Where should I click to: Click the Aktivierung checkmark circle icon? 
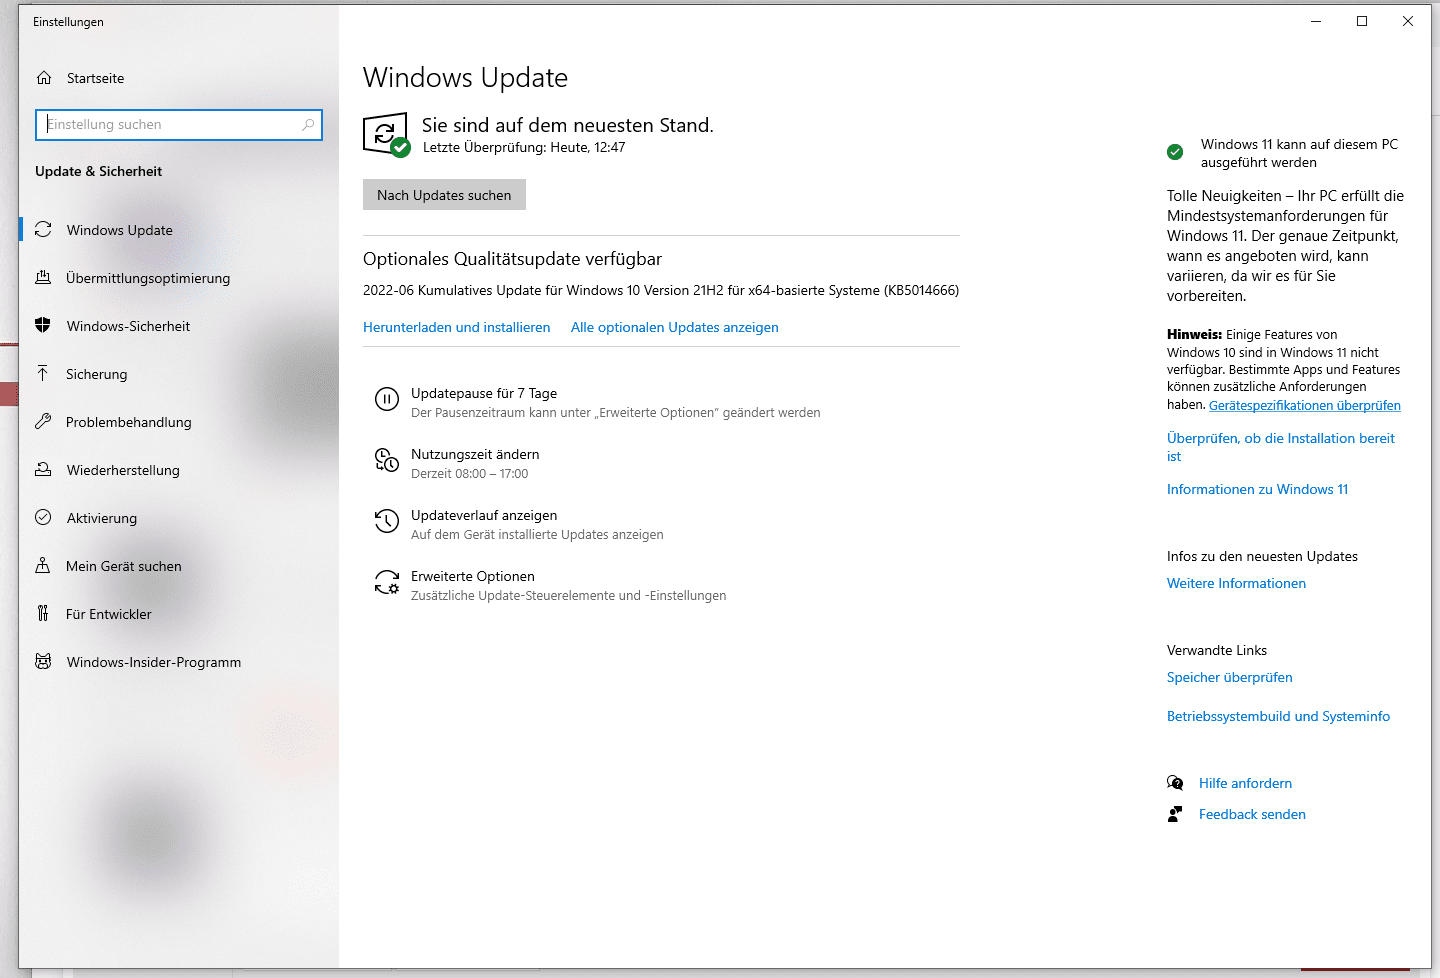coord(43,518)
